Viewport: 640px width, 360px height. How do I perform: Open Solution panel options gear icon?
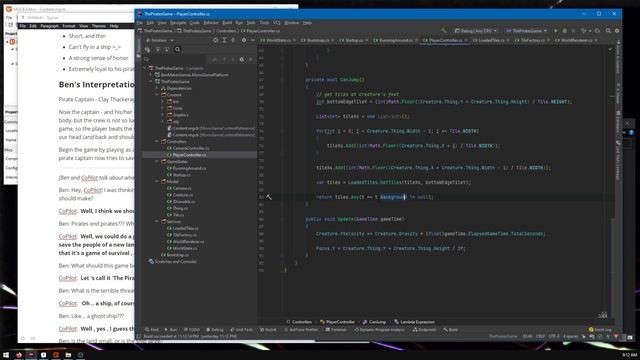(x=244, y=40)
